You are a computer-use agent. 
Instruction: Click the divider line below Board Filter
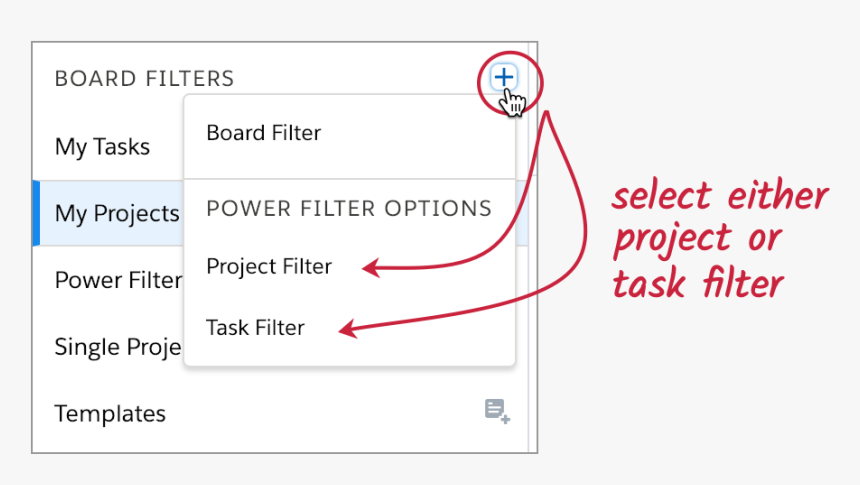pos(349,178)
